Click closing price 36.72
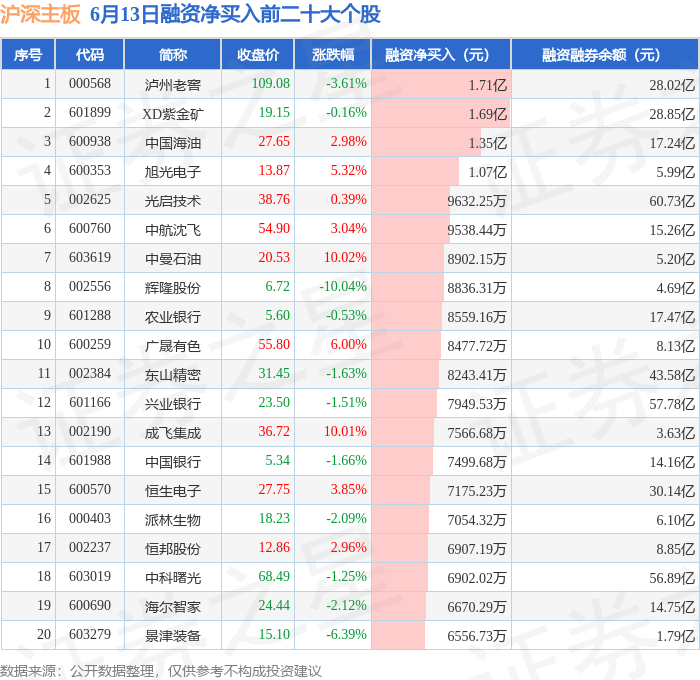 [274, 432]
